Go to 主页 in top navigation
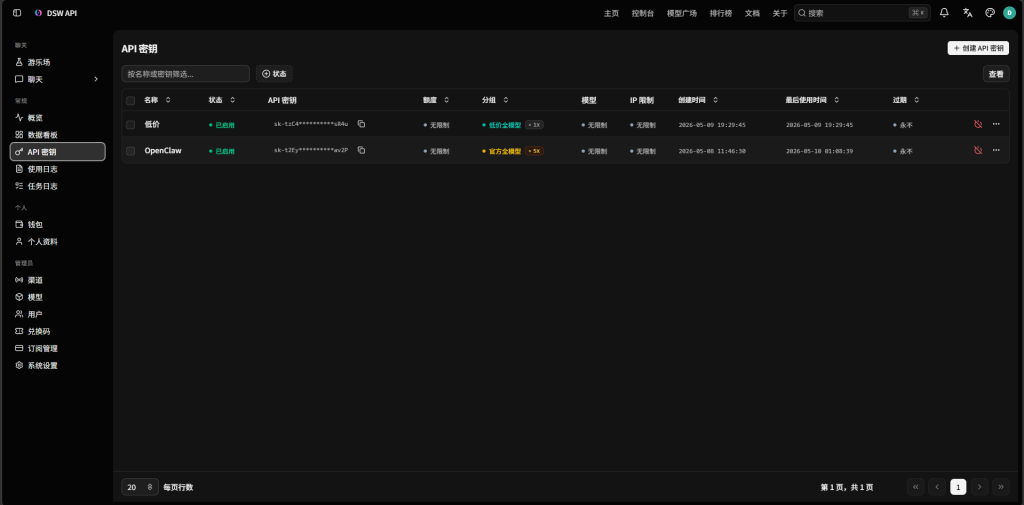Screen dimensions: 1024x505 coord(611,13)
